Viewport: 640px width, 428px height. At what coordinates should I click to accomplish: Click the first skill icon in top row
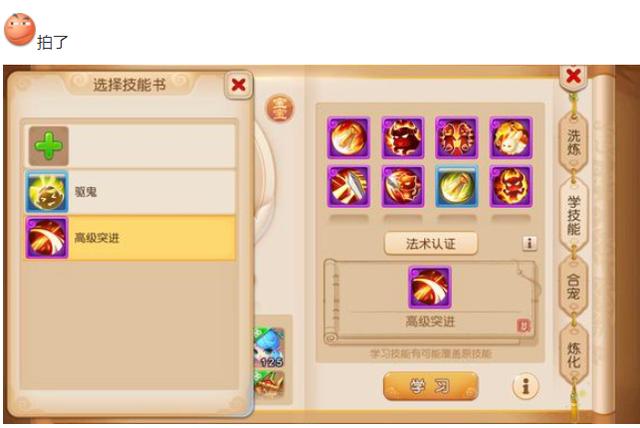pyautogui.click(x=349, y=137)
